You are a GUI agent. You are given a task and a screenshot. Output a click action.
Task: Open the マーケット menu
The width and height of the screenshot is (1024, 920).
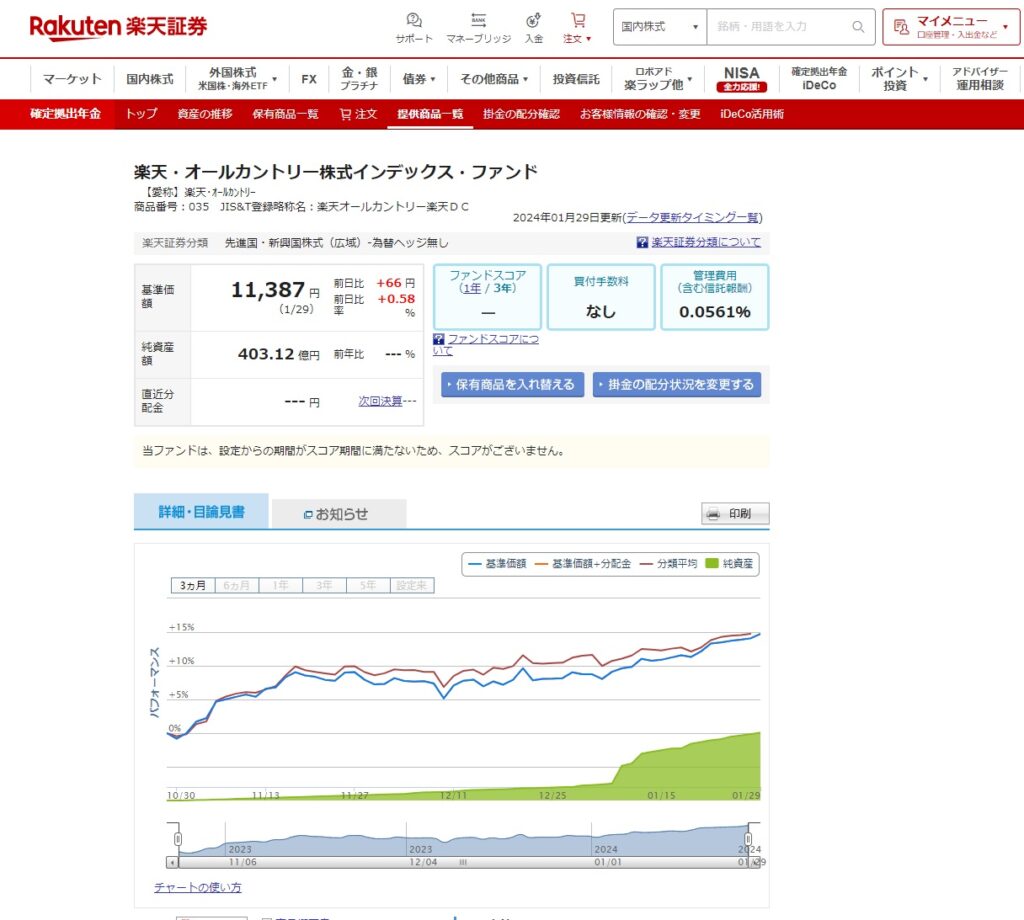tap(72, 79)
